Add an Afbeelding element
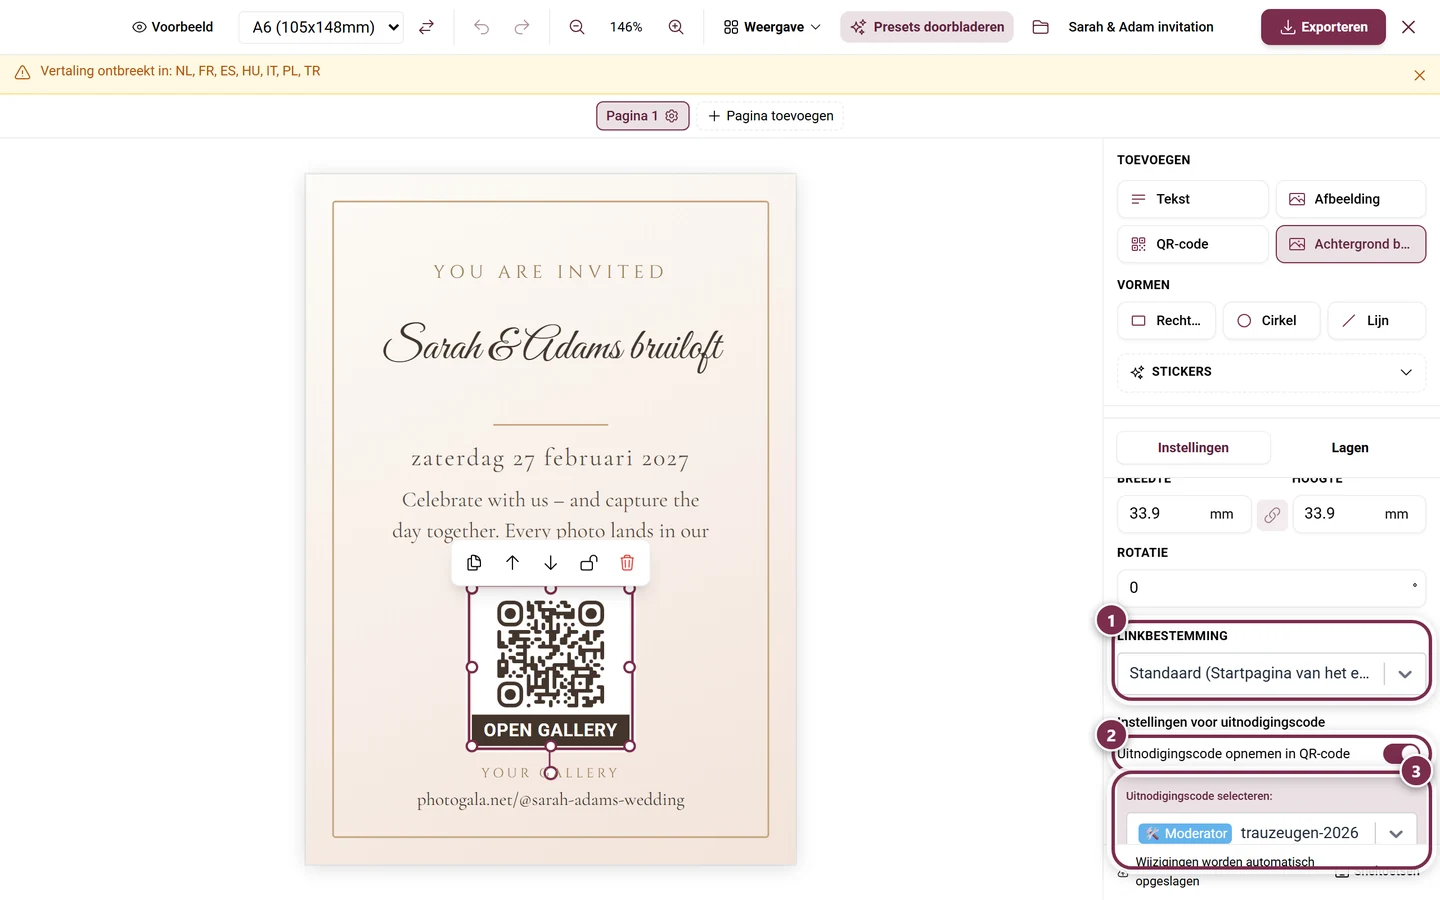This screenshot has height=900, width=1440. coord(1351,199)
